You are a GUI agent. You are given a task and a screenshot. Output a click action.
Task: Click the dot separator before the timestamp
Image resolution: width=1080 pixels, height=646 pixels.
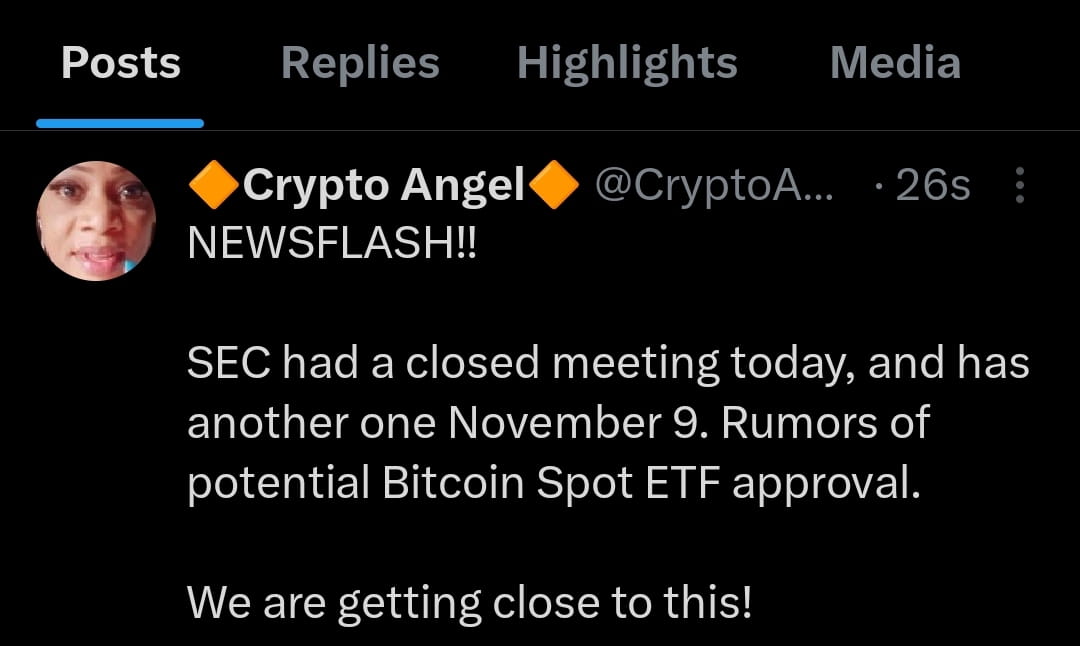(878, 186)
